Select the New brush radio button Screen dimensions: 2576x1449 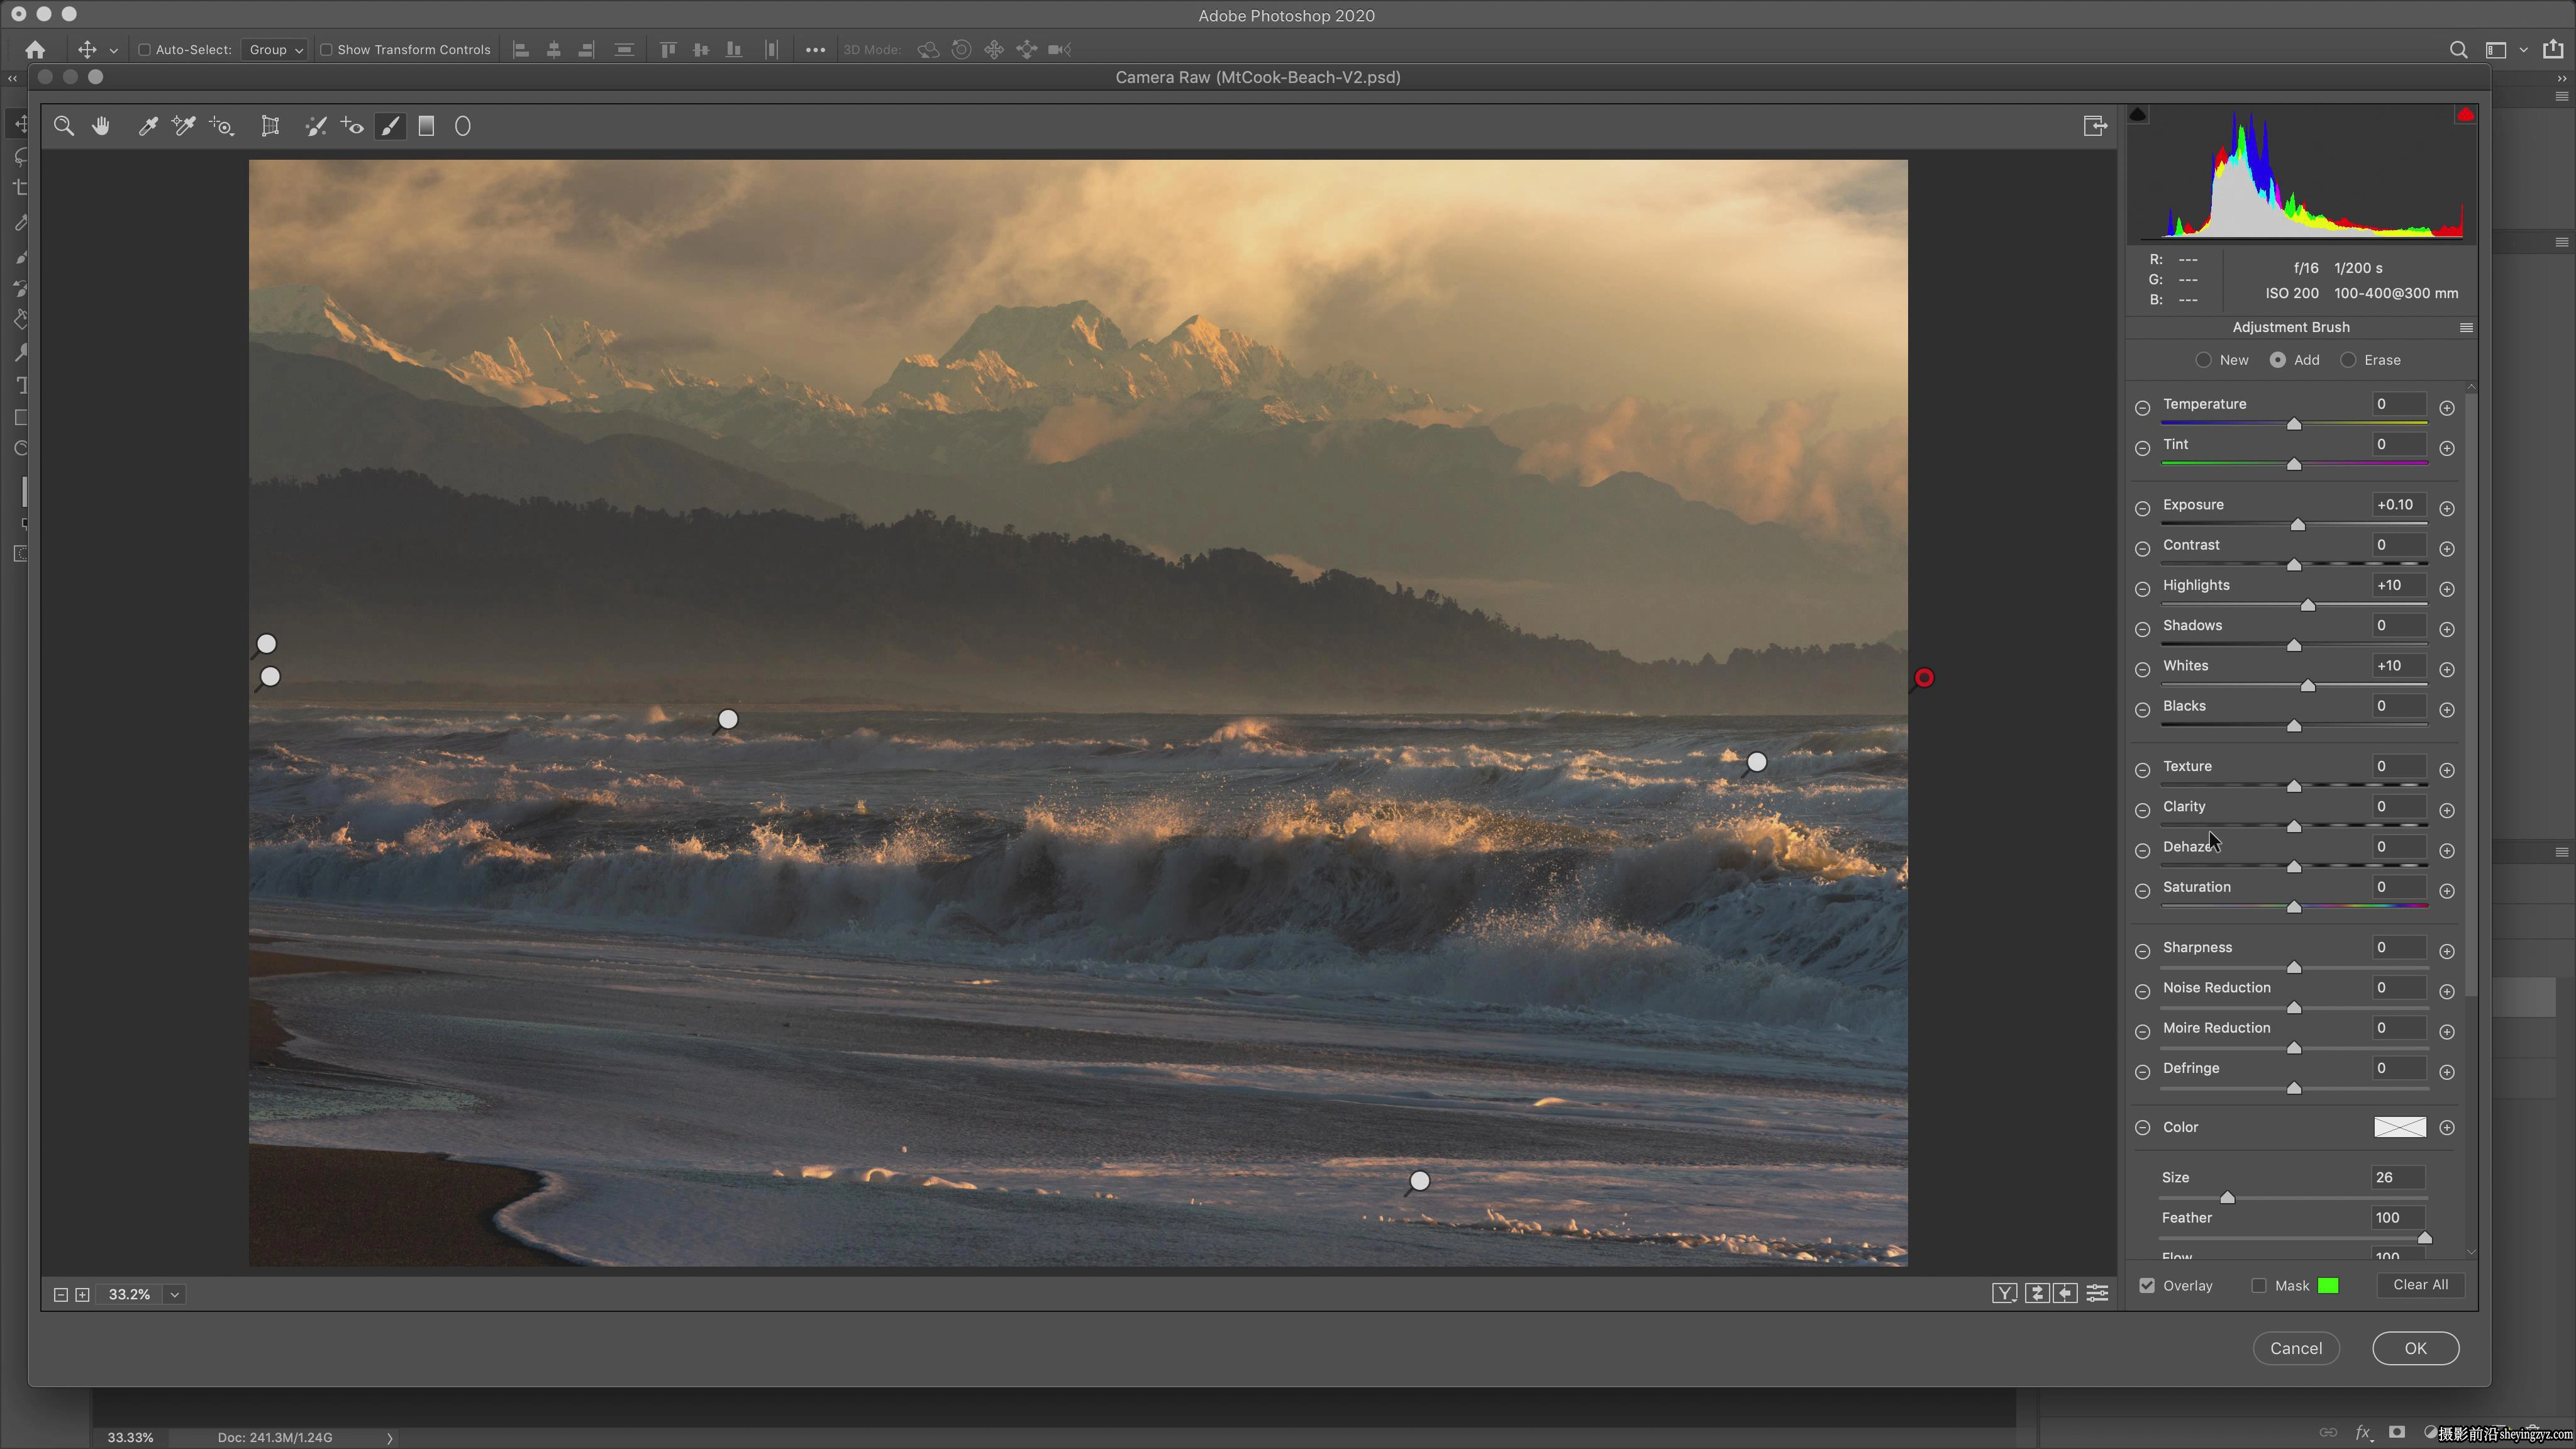(2203, 360)
